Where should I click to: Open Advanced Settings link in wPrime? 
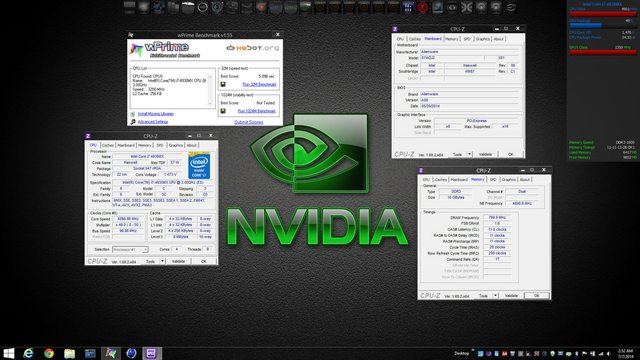pyautogui.click(x=153, y=122)
